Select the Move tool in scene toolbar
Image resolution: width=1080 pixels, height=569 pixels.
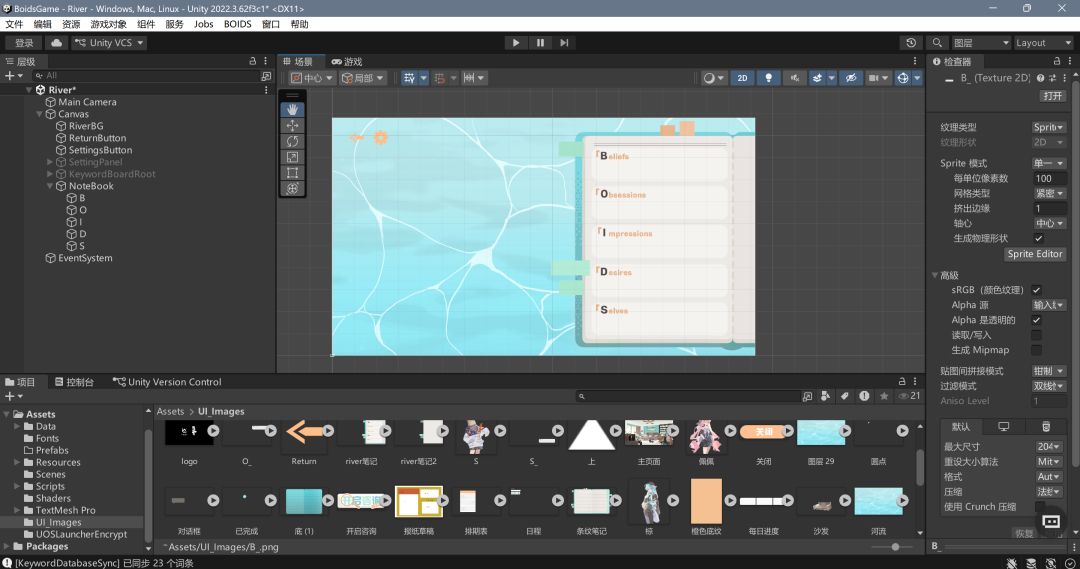(292, 125)
